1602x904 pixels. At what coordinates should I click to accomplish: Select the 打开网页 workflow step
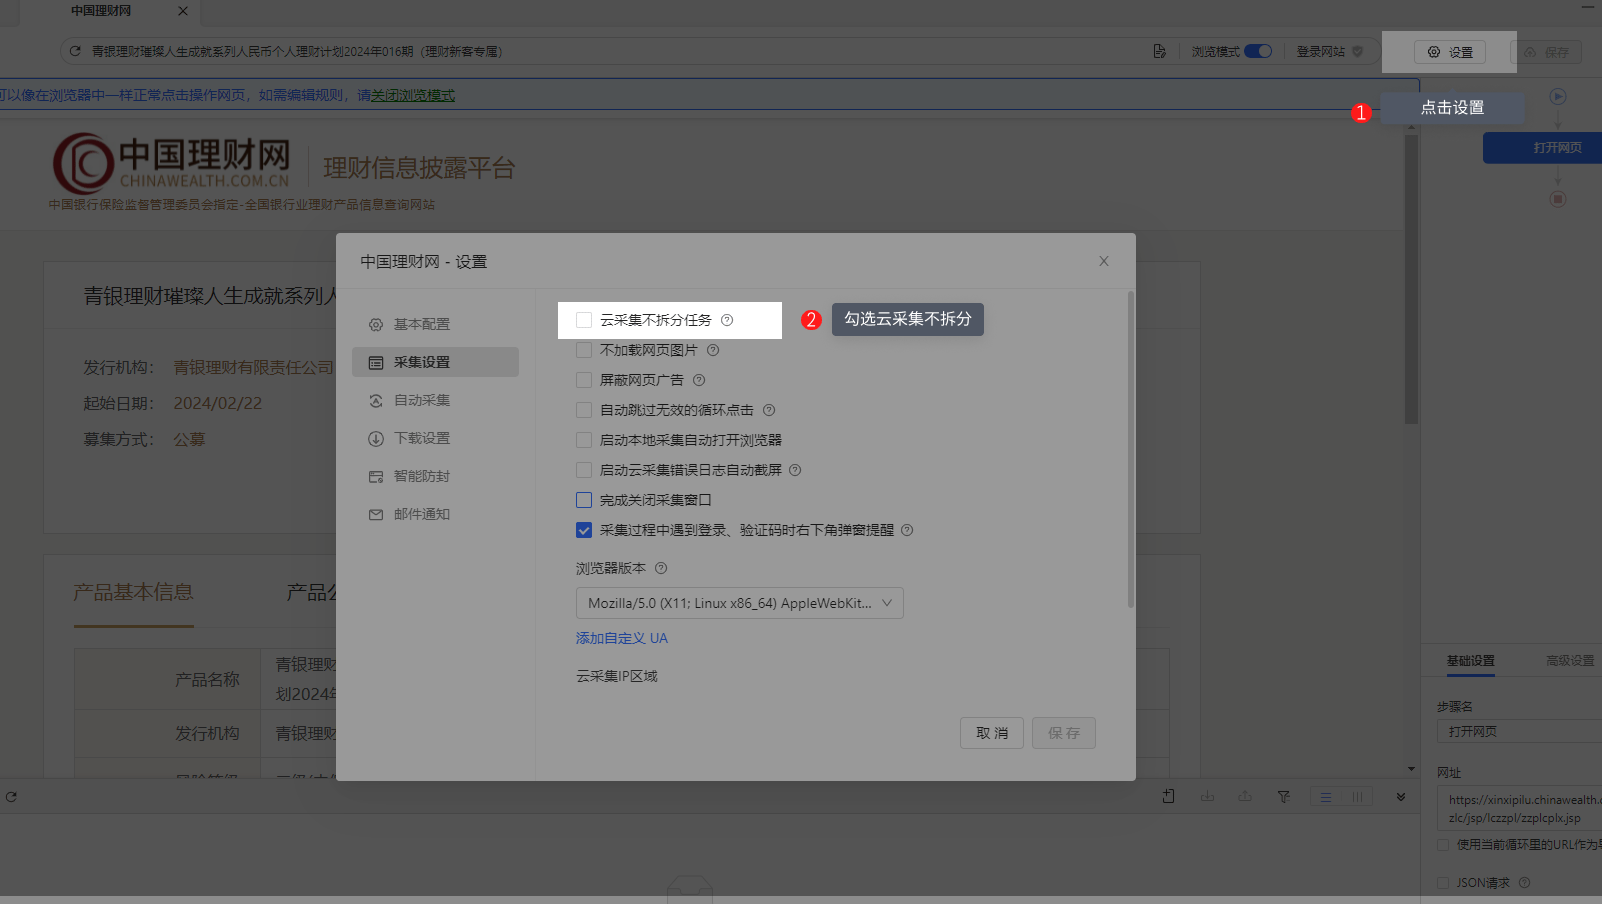point(1542,148)
